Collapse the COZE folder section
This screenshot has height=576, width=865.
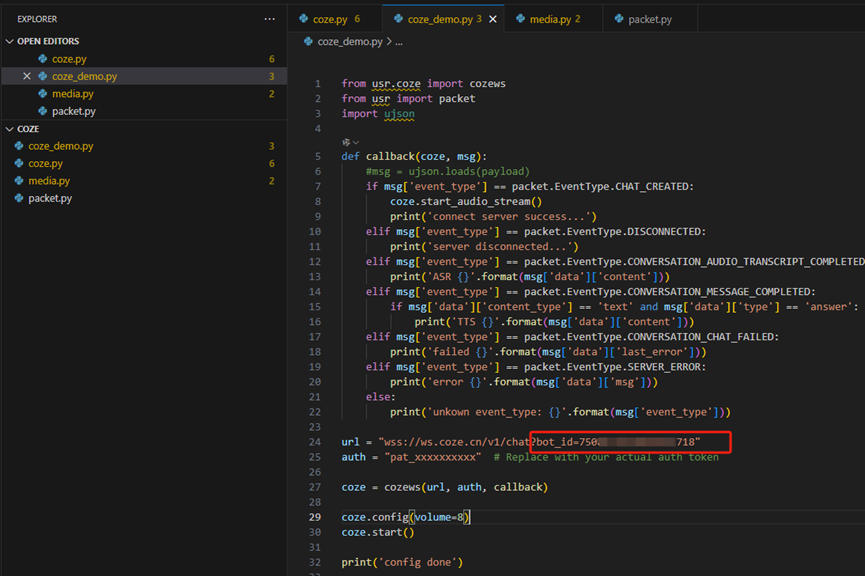(x=10, y=129)
